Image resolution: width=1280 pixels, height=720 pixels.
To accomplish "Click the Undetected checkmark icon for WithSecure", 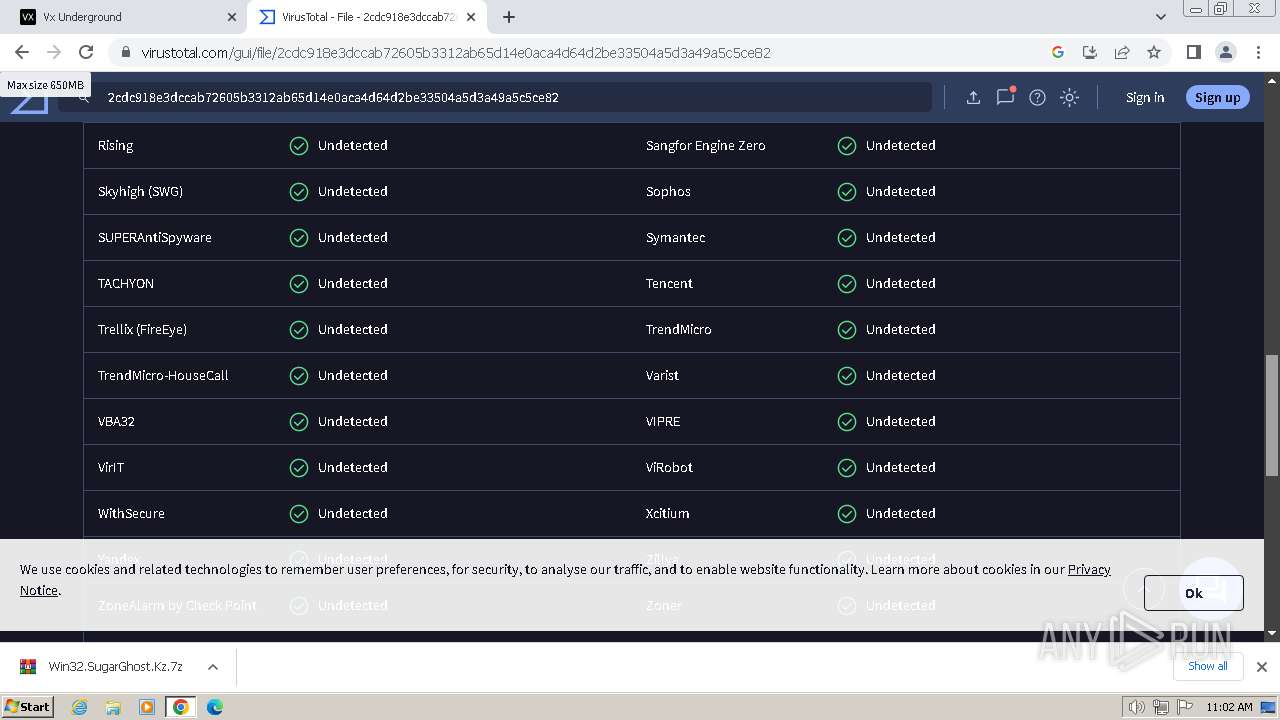I will (x=299, y=513).
